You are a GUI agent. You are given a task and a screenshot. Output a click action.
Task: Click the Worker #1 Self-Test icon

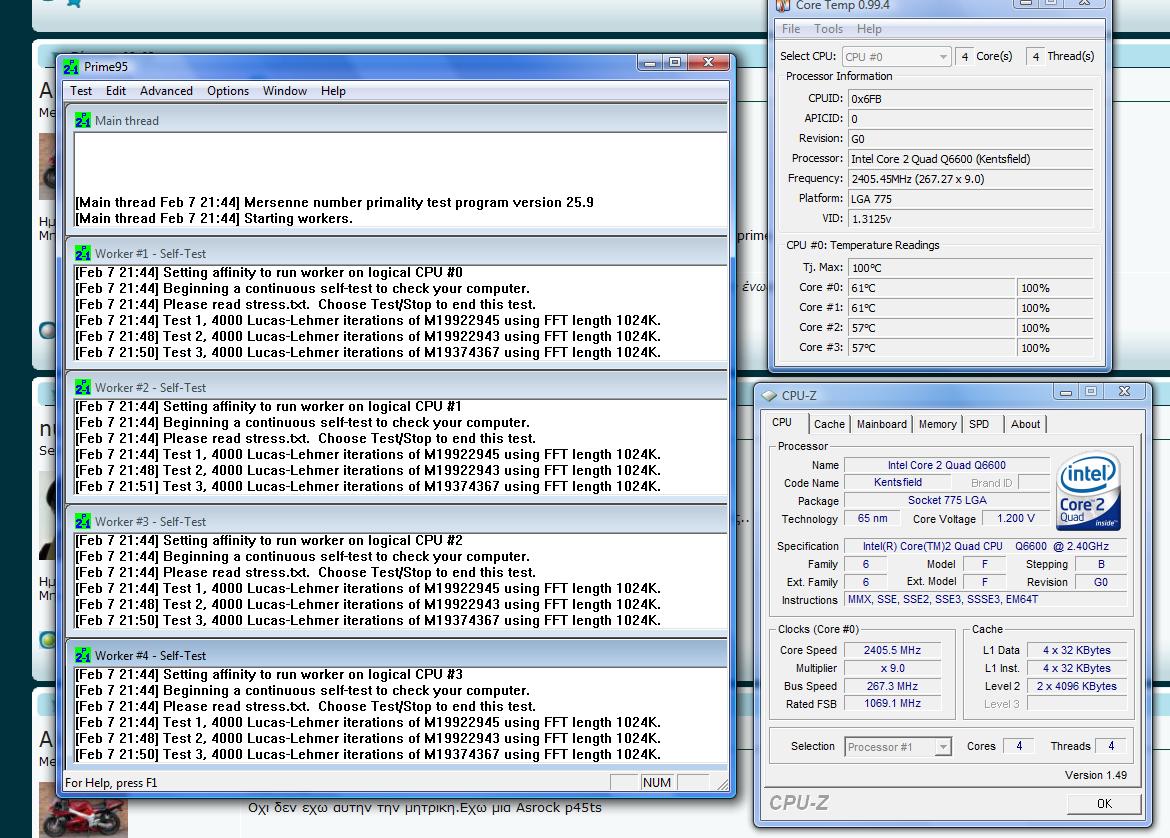coord(83,254)
